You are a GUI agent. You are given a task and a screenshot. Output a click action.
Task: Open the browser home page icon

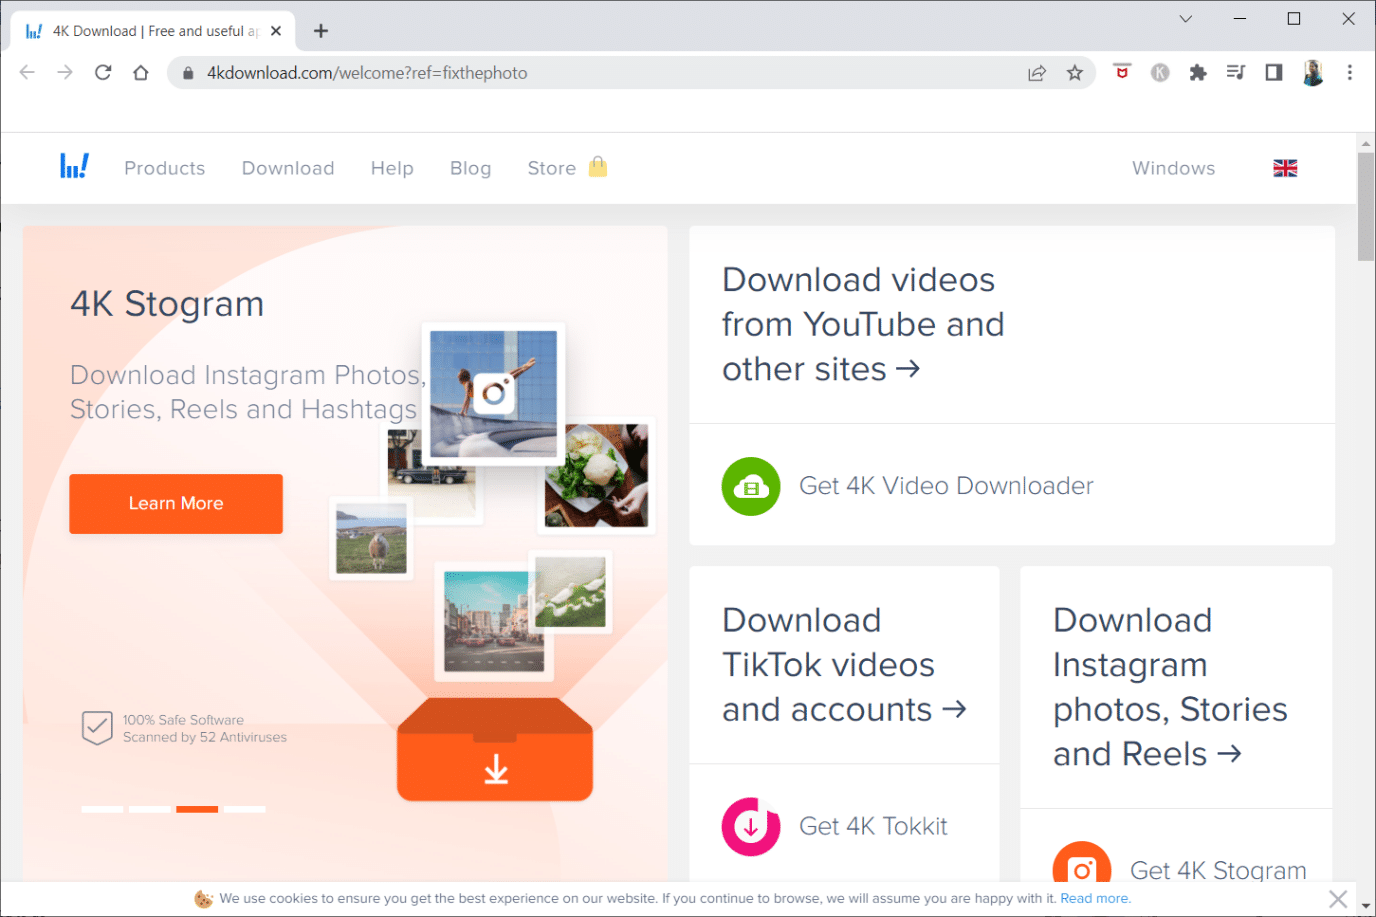141,72
